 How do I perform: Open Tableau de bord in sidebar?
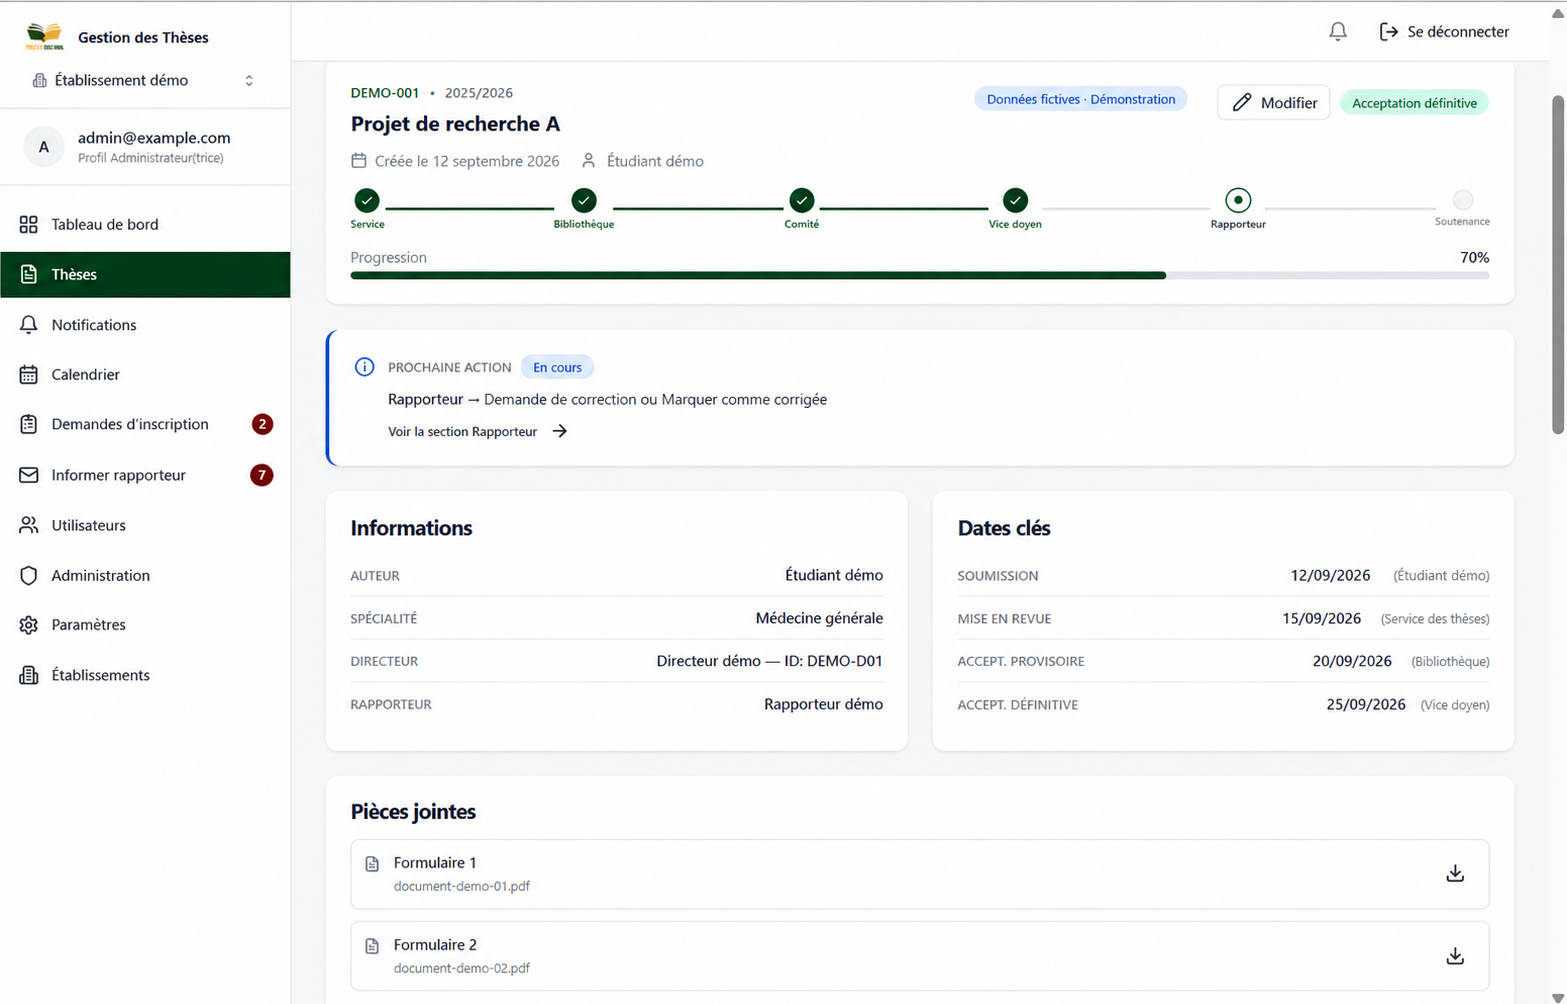145,224
